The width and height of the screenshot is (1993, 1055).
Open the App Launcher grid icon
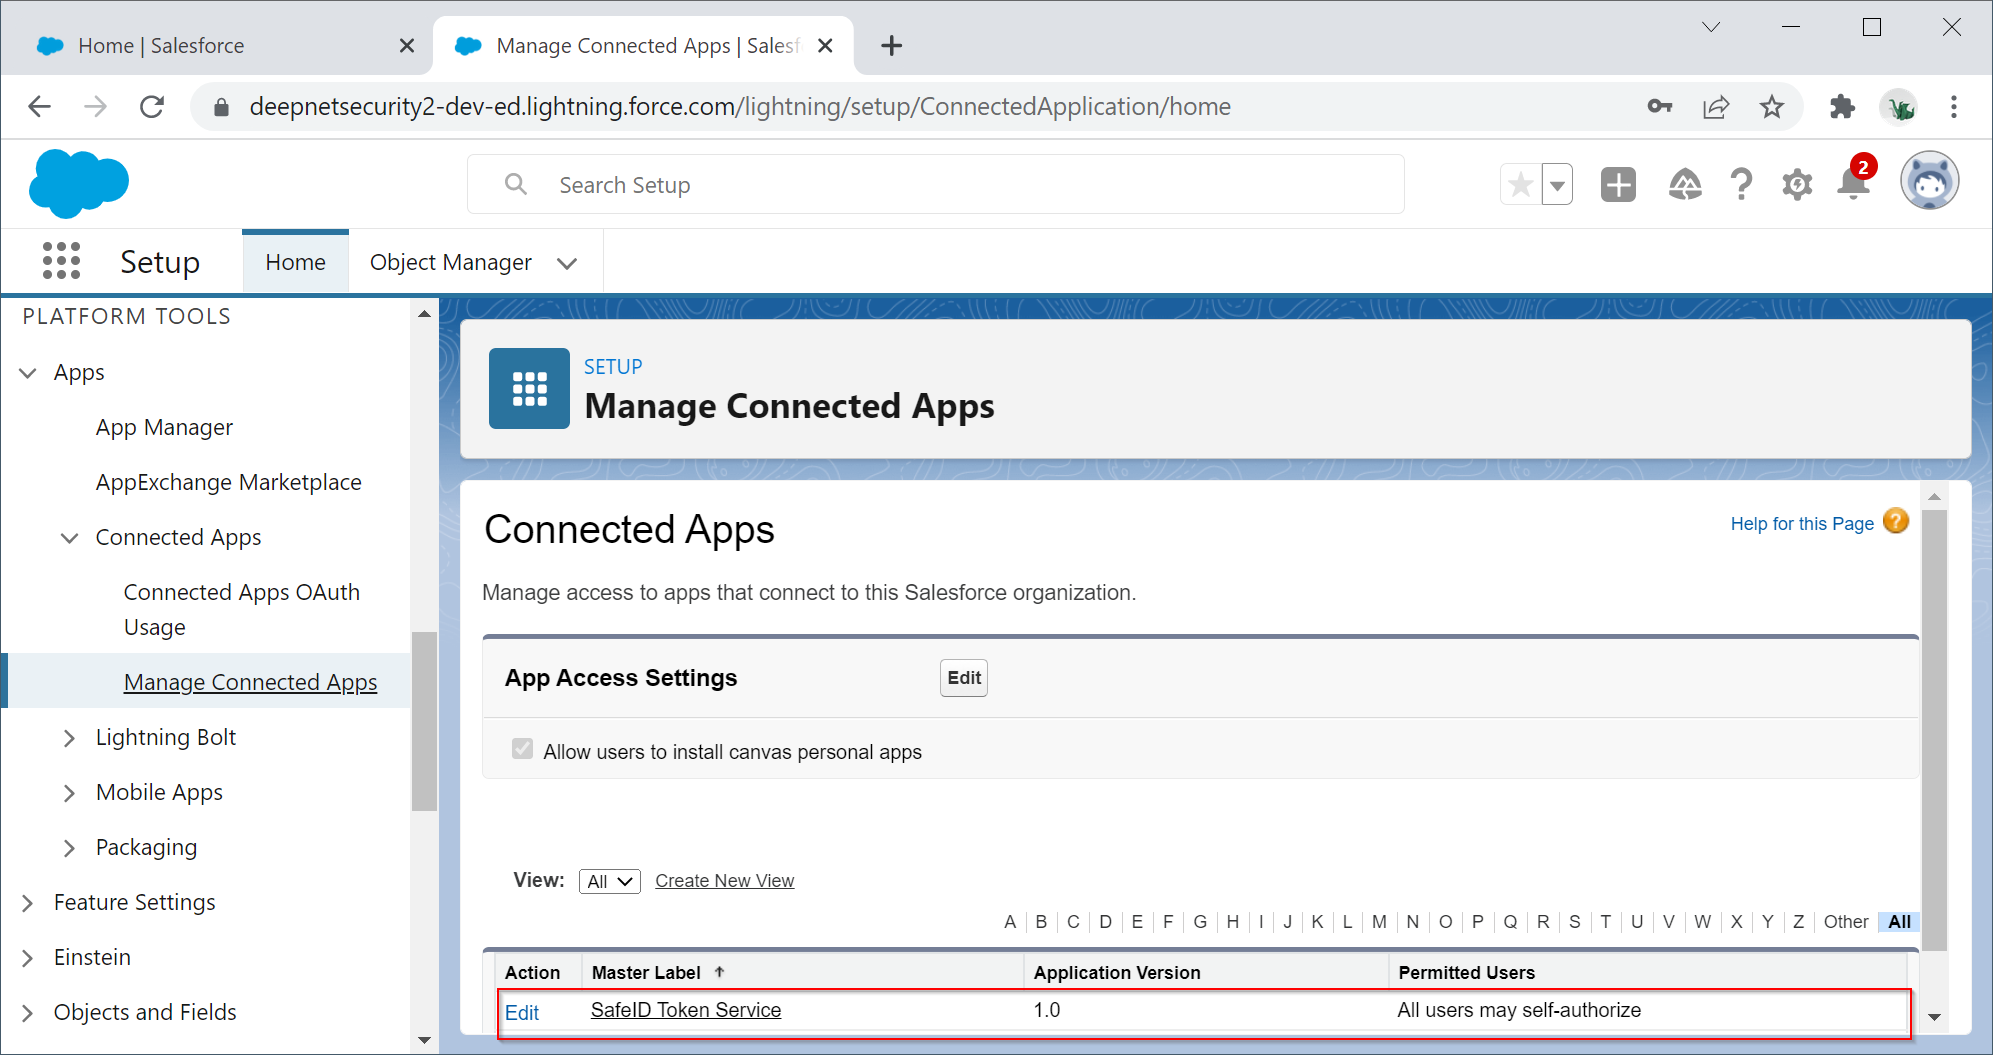[x=61, y=261]
